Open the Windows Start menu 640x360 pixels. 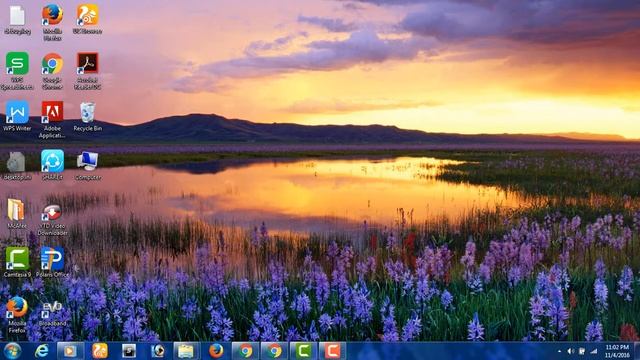(x=12, y=351)
